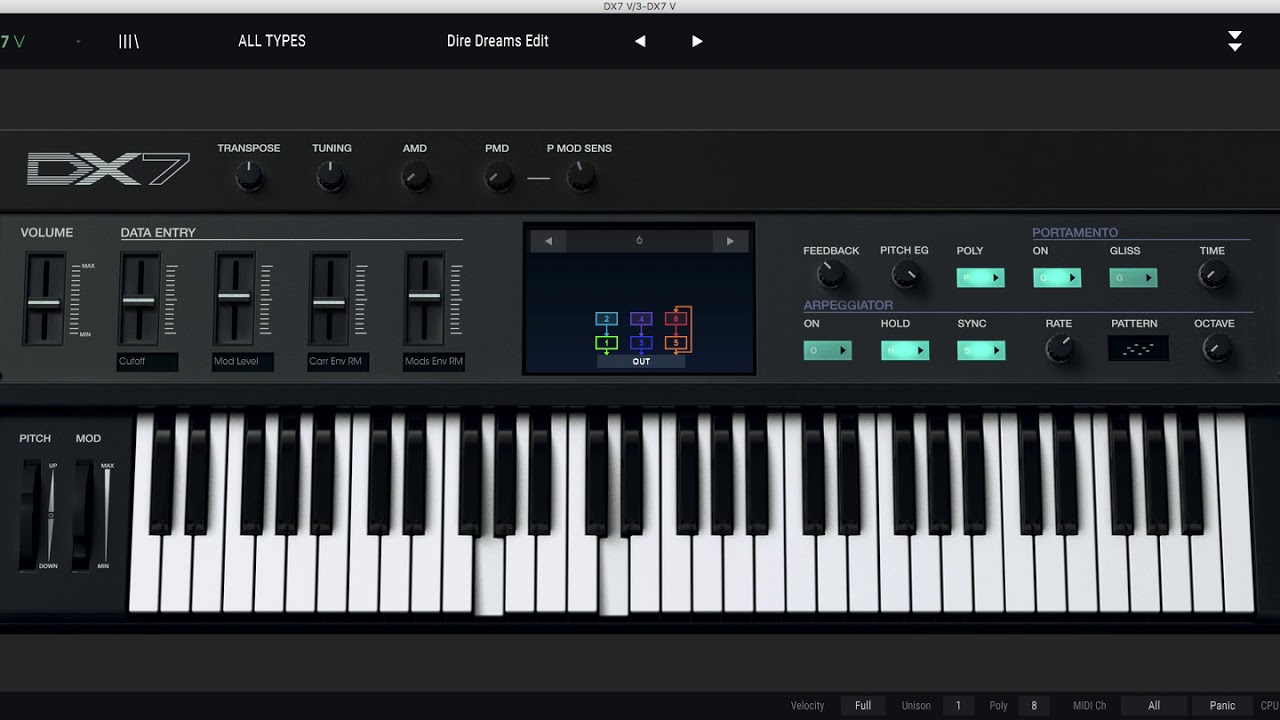Click operator 1 box in algorithm diagram
The height and width of the screenshot is (720, 1280).
pos(606,342)
